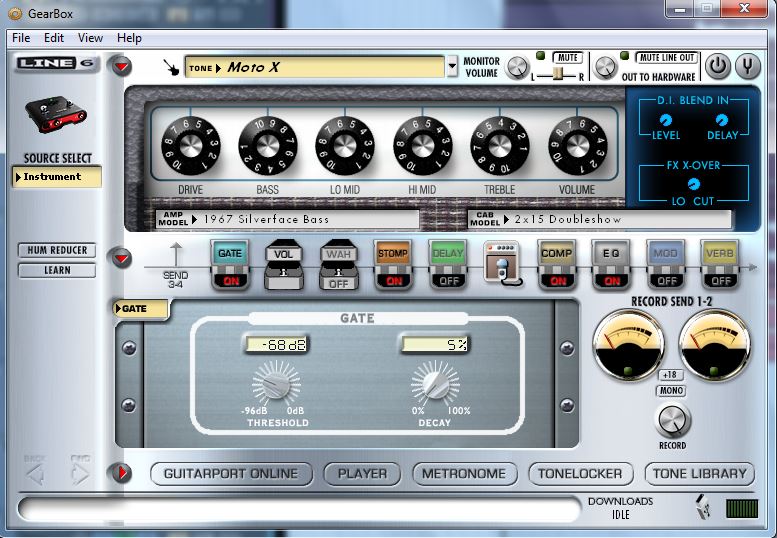Viewport: 777px width, 538px height.
Task: Click the Line 6 logo
Action: point(56,63)
